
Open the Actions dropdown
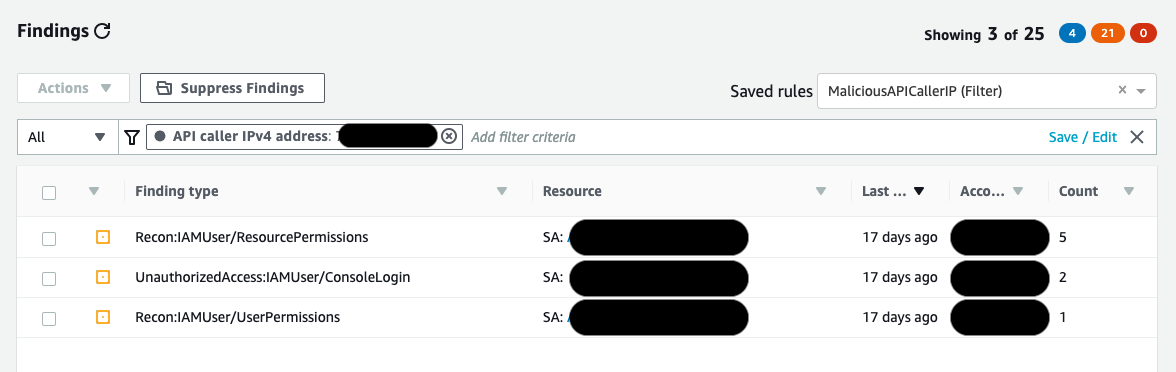pos(74,88)
